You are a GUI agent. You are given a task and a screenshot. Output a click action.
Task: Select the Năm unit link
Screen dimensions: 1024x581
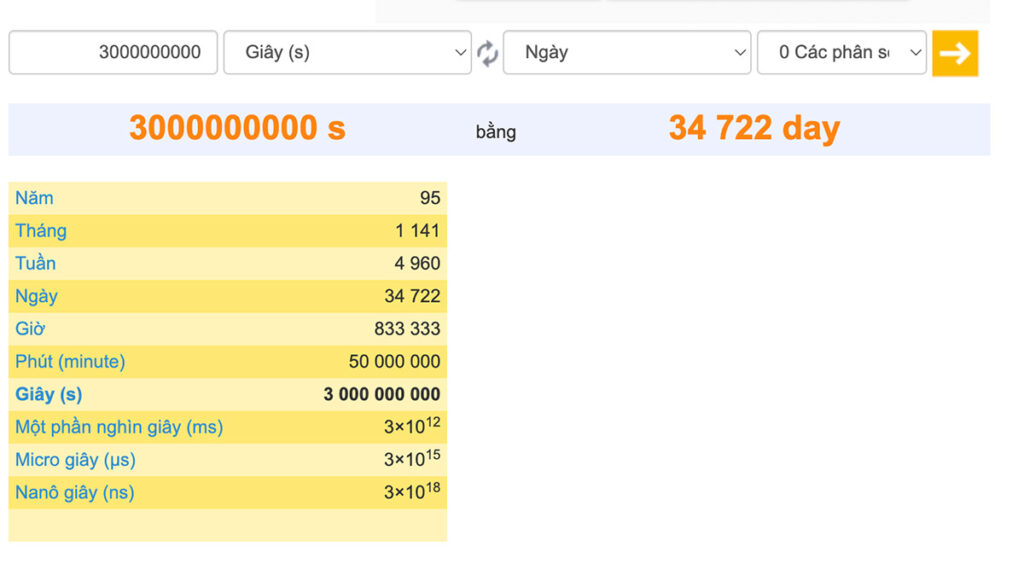34,198
